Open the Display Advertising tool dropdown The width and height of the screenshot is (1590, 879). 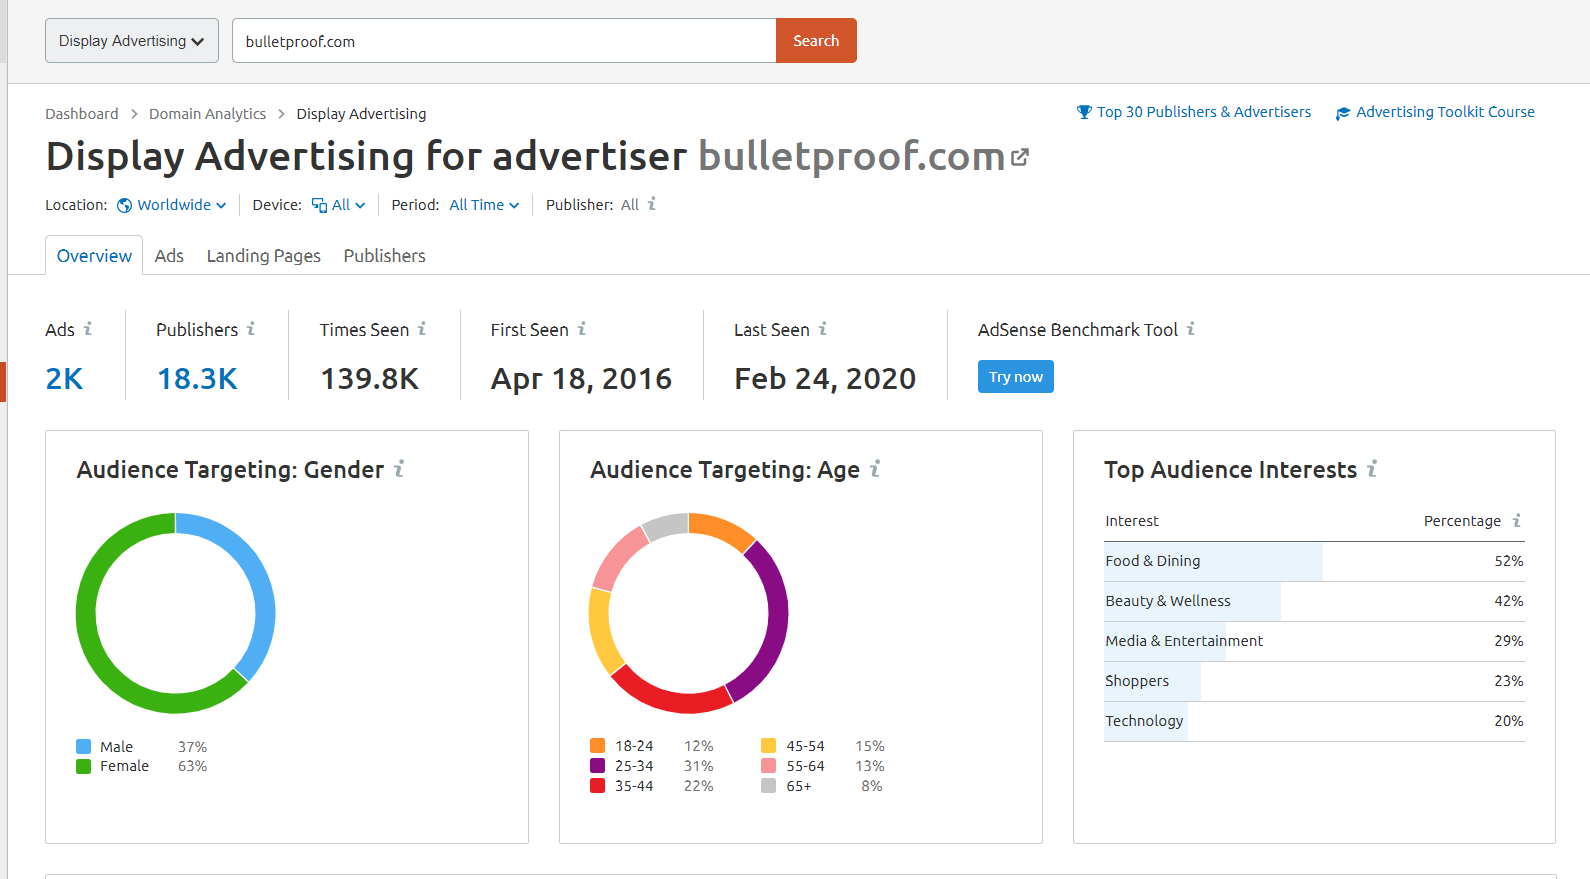pyautogui.click(x=132, y=41)
